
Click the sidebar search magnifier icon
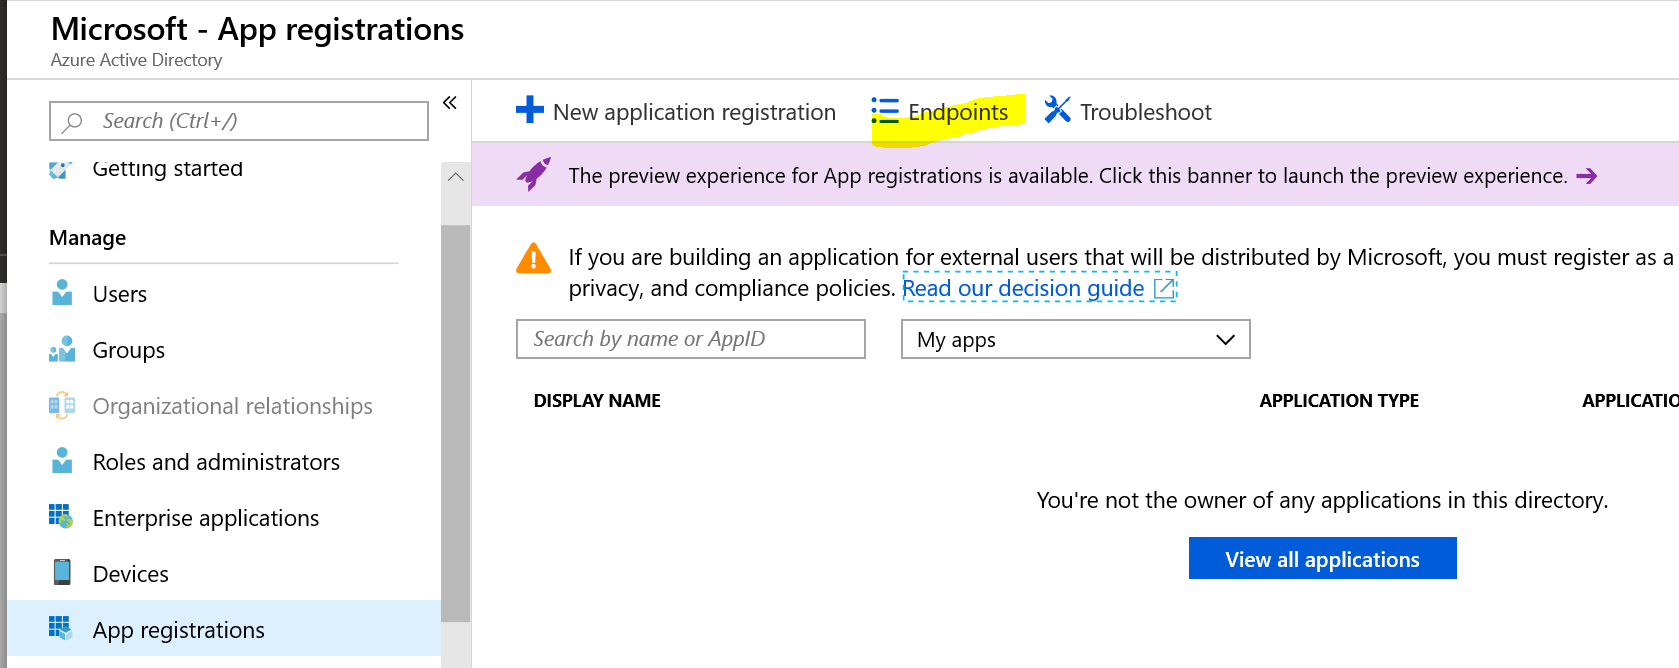(72, 122)
